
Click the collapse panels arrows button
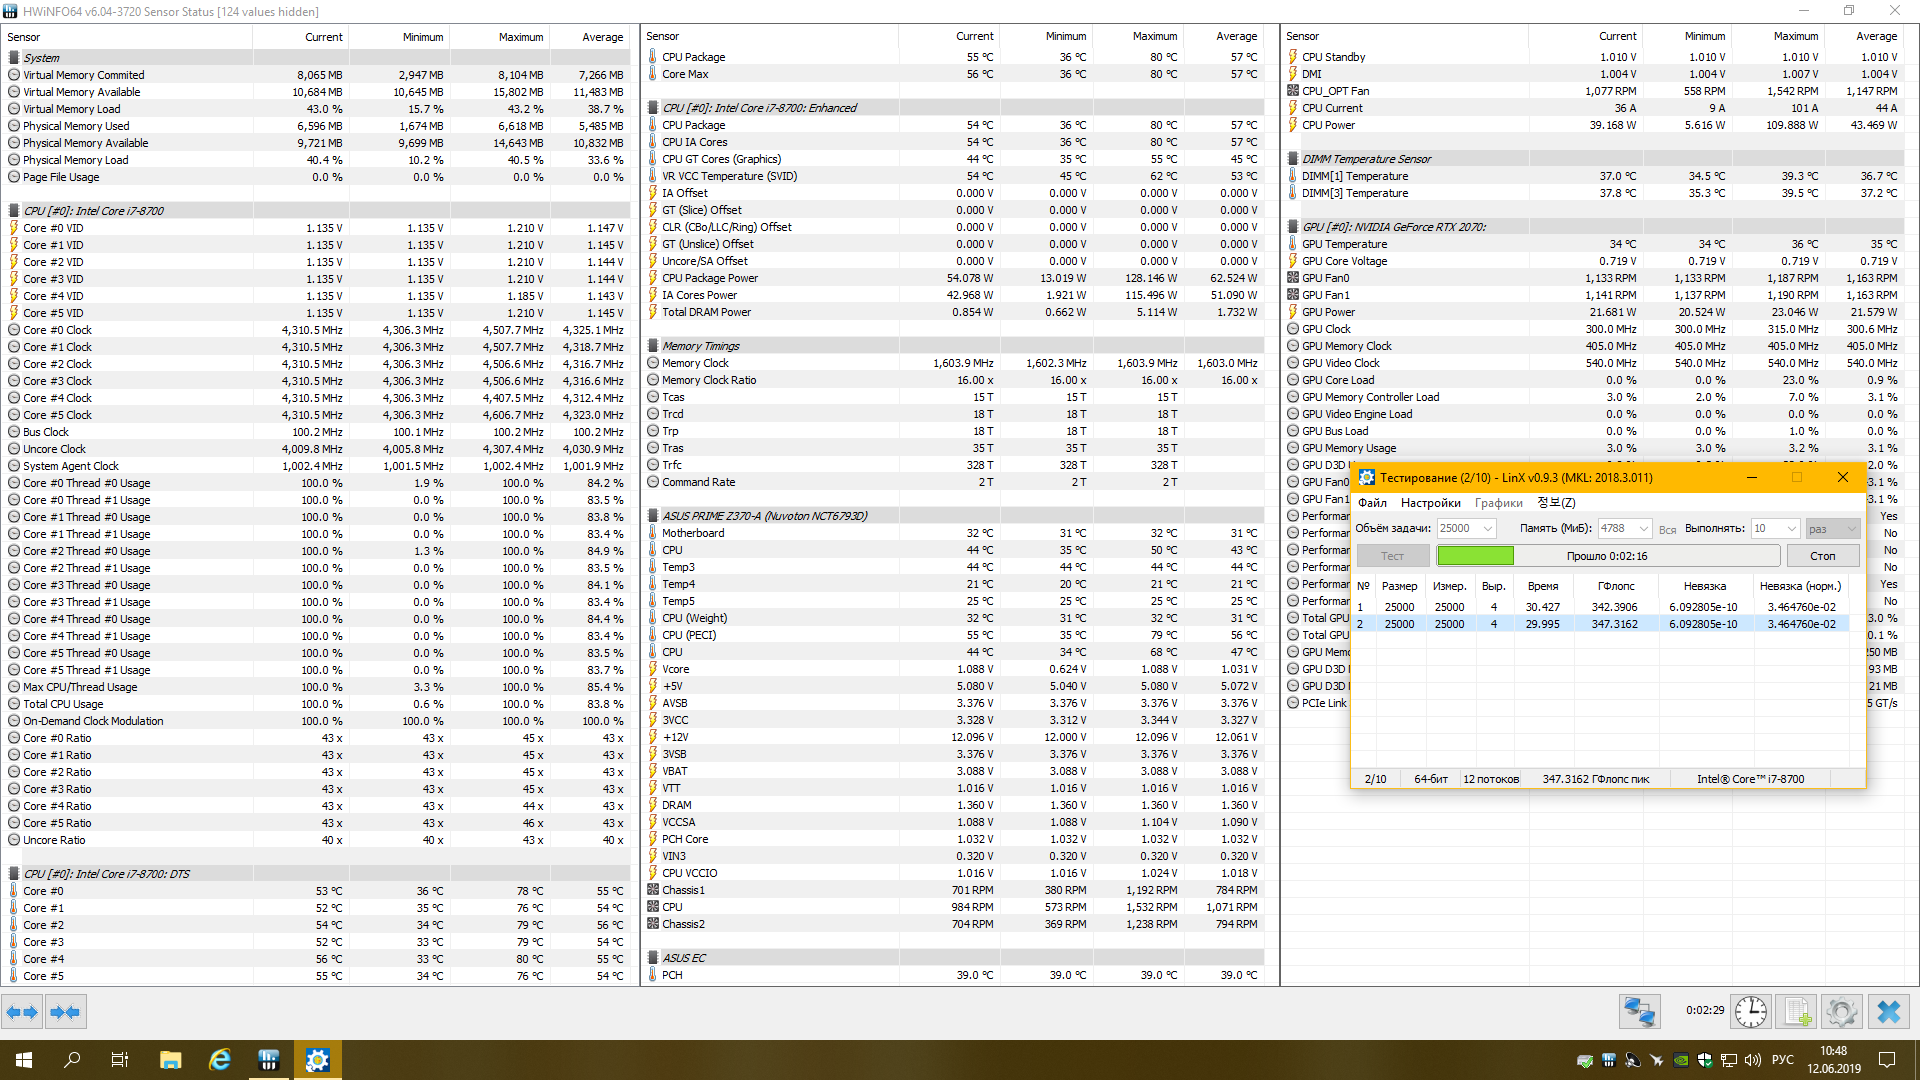(x=65, y=1012)
